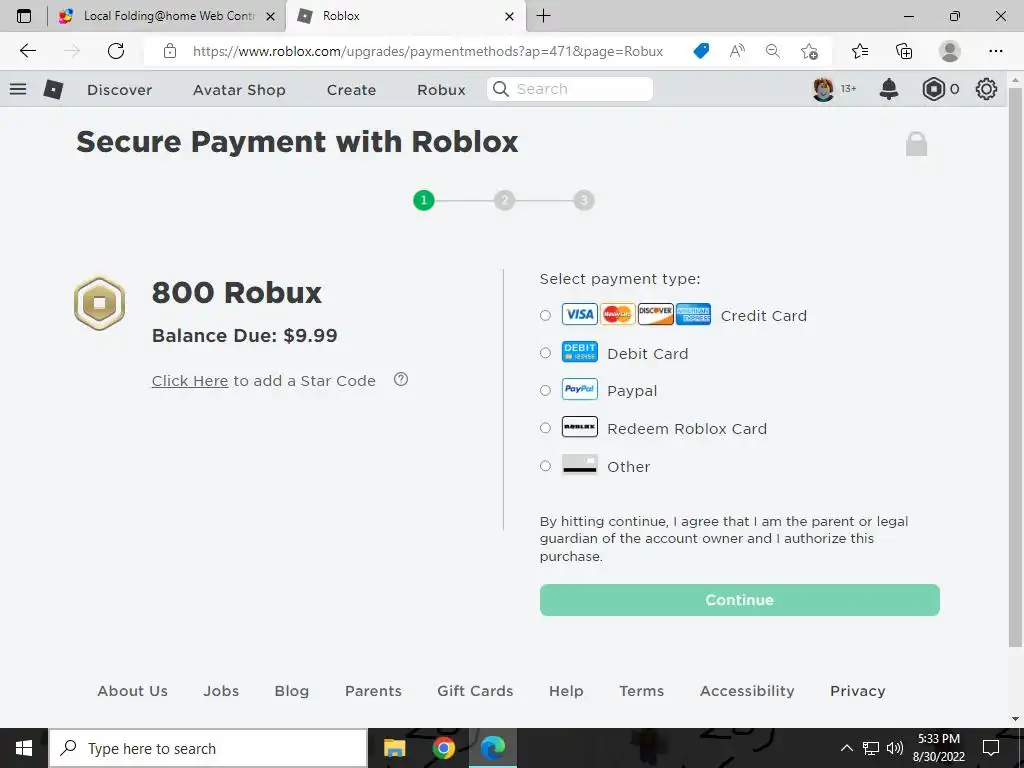Close the Roblox tab
Image resolution: width=1024 pixels, height=768 pixels.
pyautogui.click(x=509, y=16)
